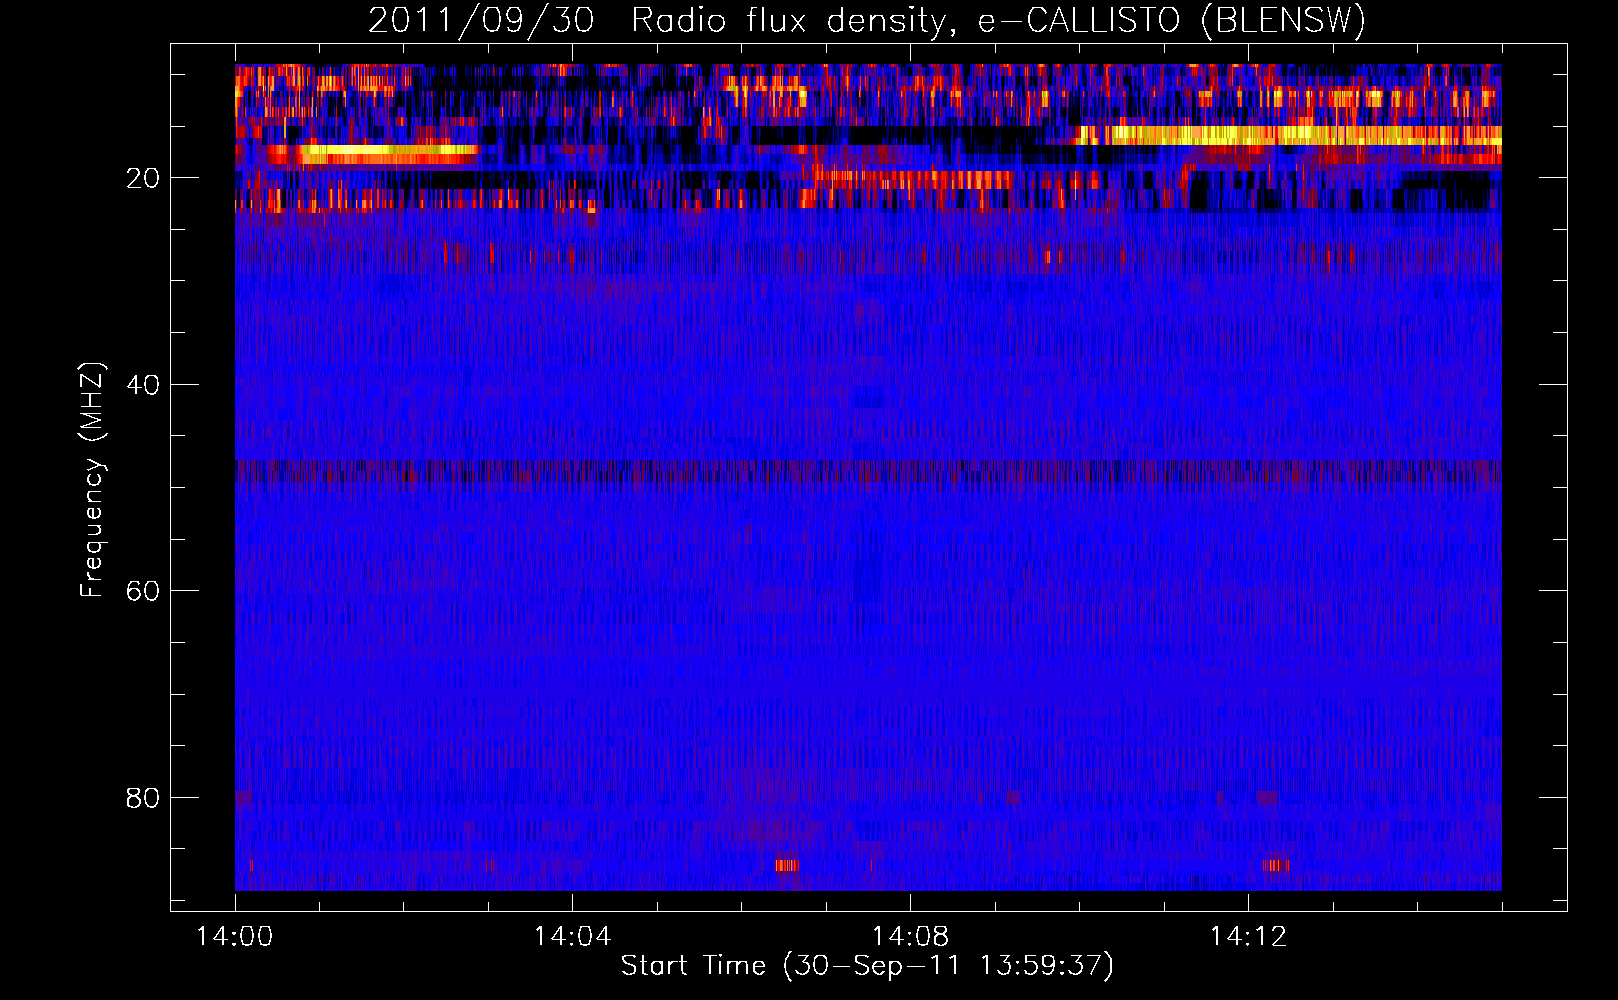Click the 60 MHz frequency axis label
Viewport: 1618px width, 1000px height.
(144, 591)
